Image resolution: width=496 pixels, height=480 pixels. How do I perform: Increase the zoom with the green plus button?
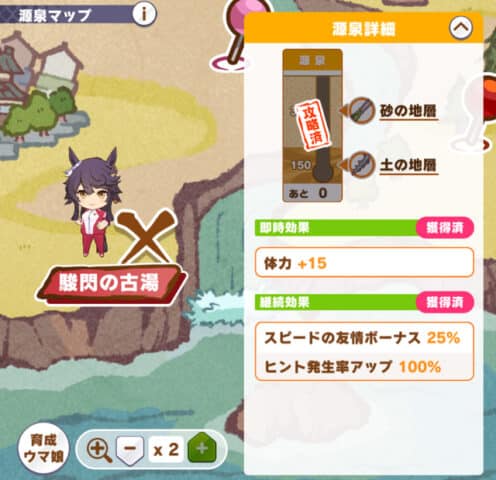coord(202,449)
